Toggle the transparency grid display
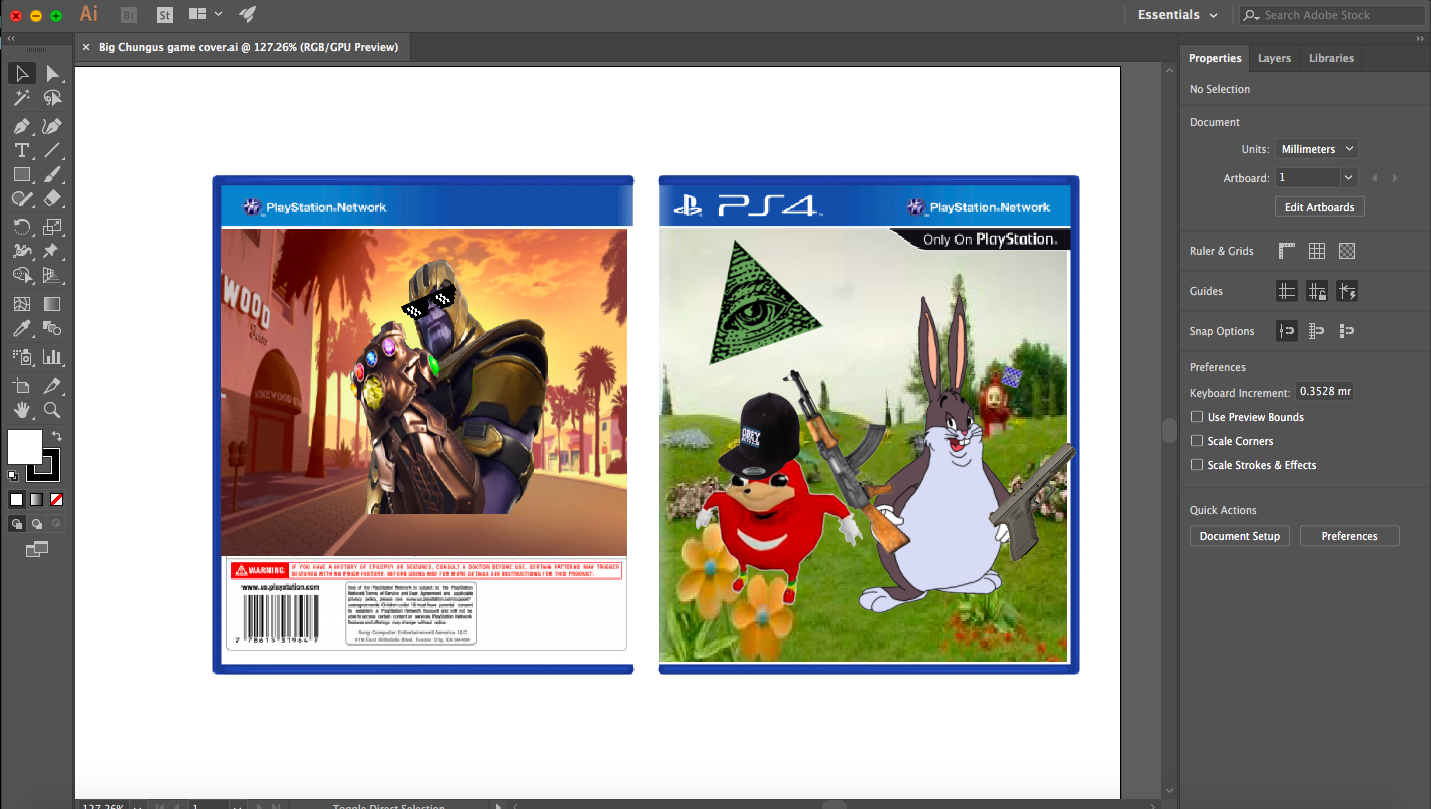The height and width of the screenshot is (809, 1431). 1347,251
